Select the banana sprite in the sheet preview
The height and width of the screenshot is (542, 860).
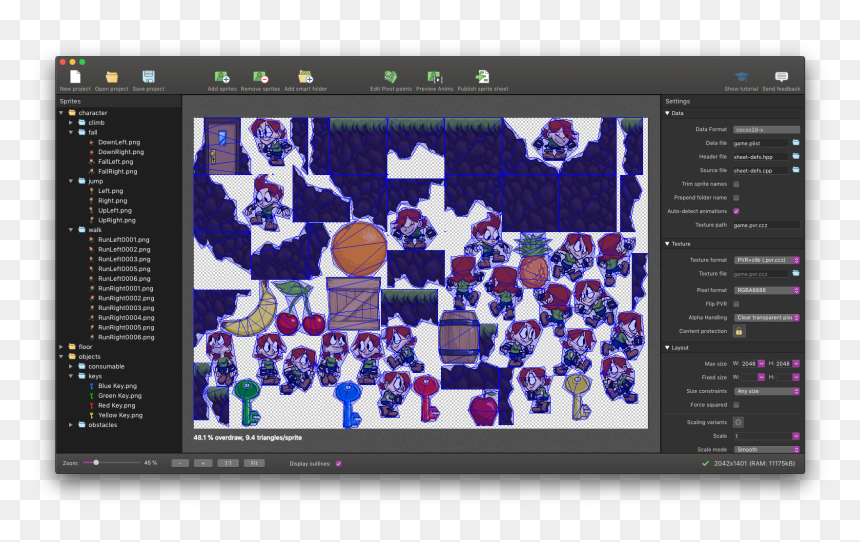[x=252, y=311]
